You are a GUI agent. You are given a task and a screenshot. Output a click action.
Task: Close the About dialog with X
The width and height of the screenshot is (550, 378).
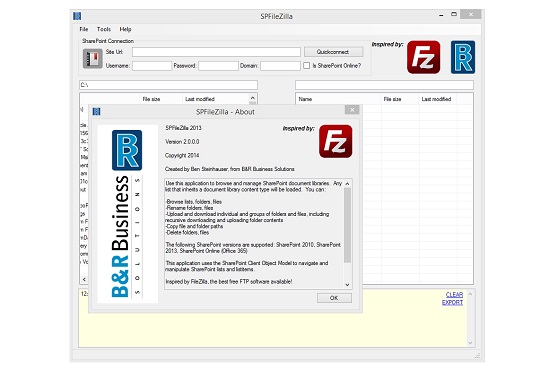click(x=352, y=110)
